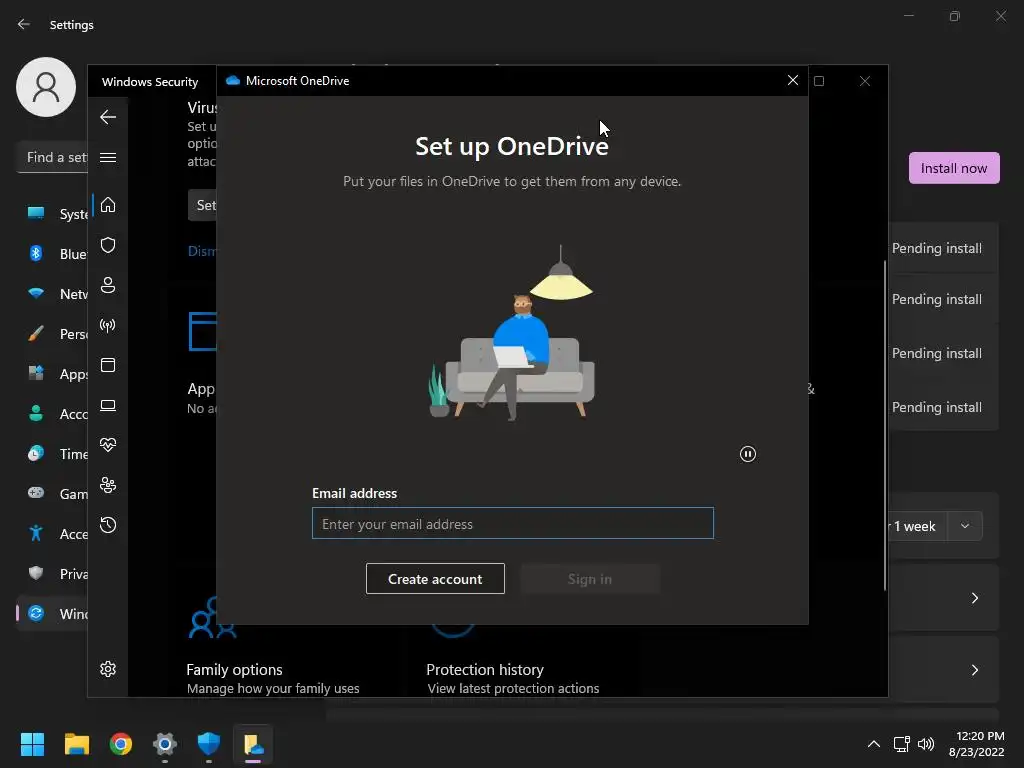Viewport: 1024px width, 768px height.
Task: Open network status tray icon
Action: point(902,744)
